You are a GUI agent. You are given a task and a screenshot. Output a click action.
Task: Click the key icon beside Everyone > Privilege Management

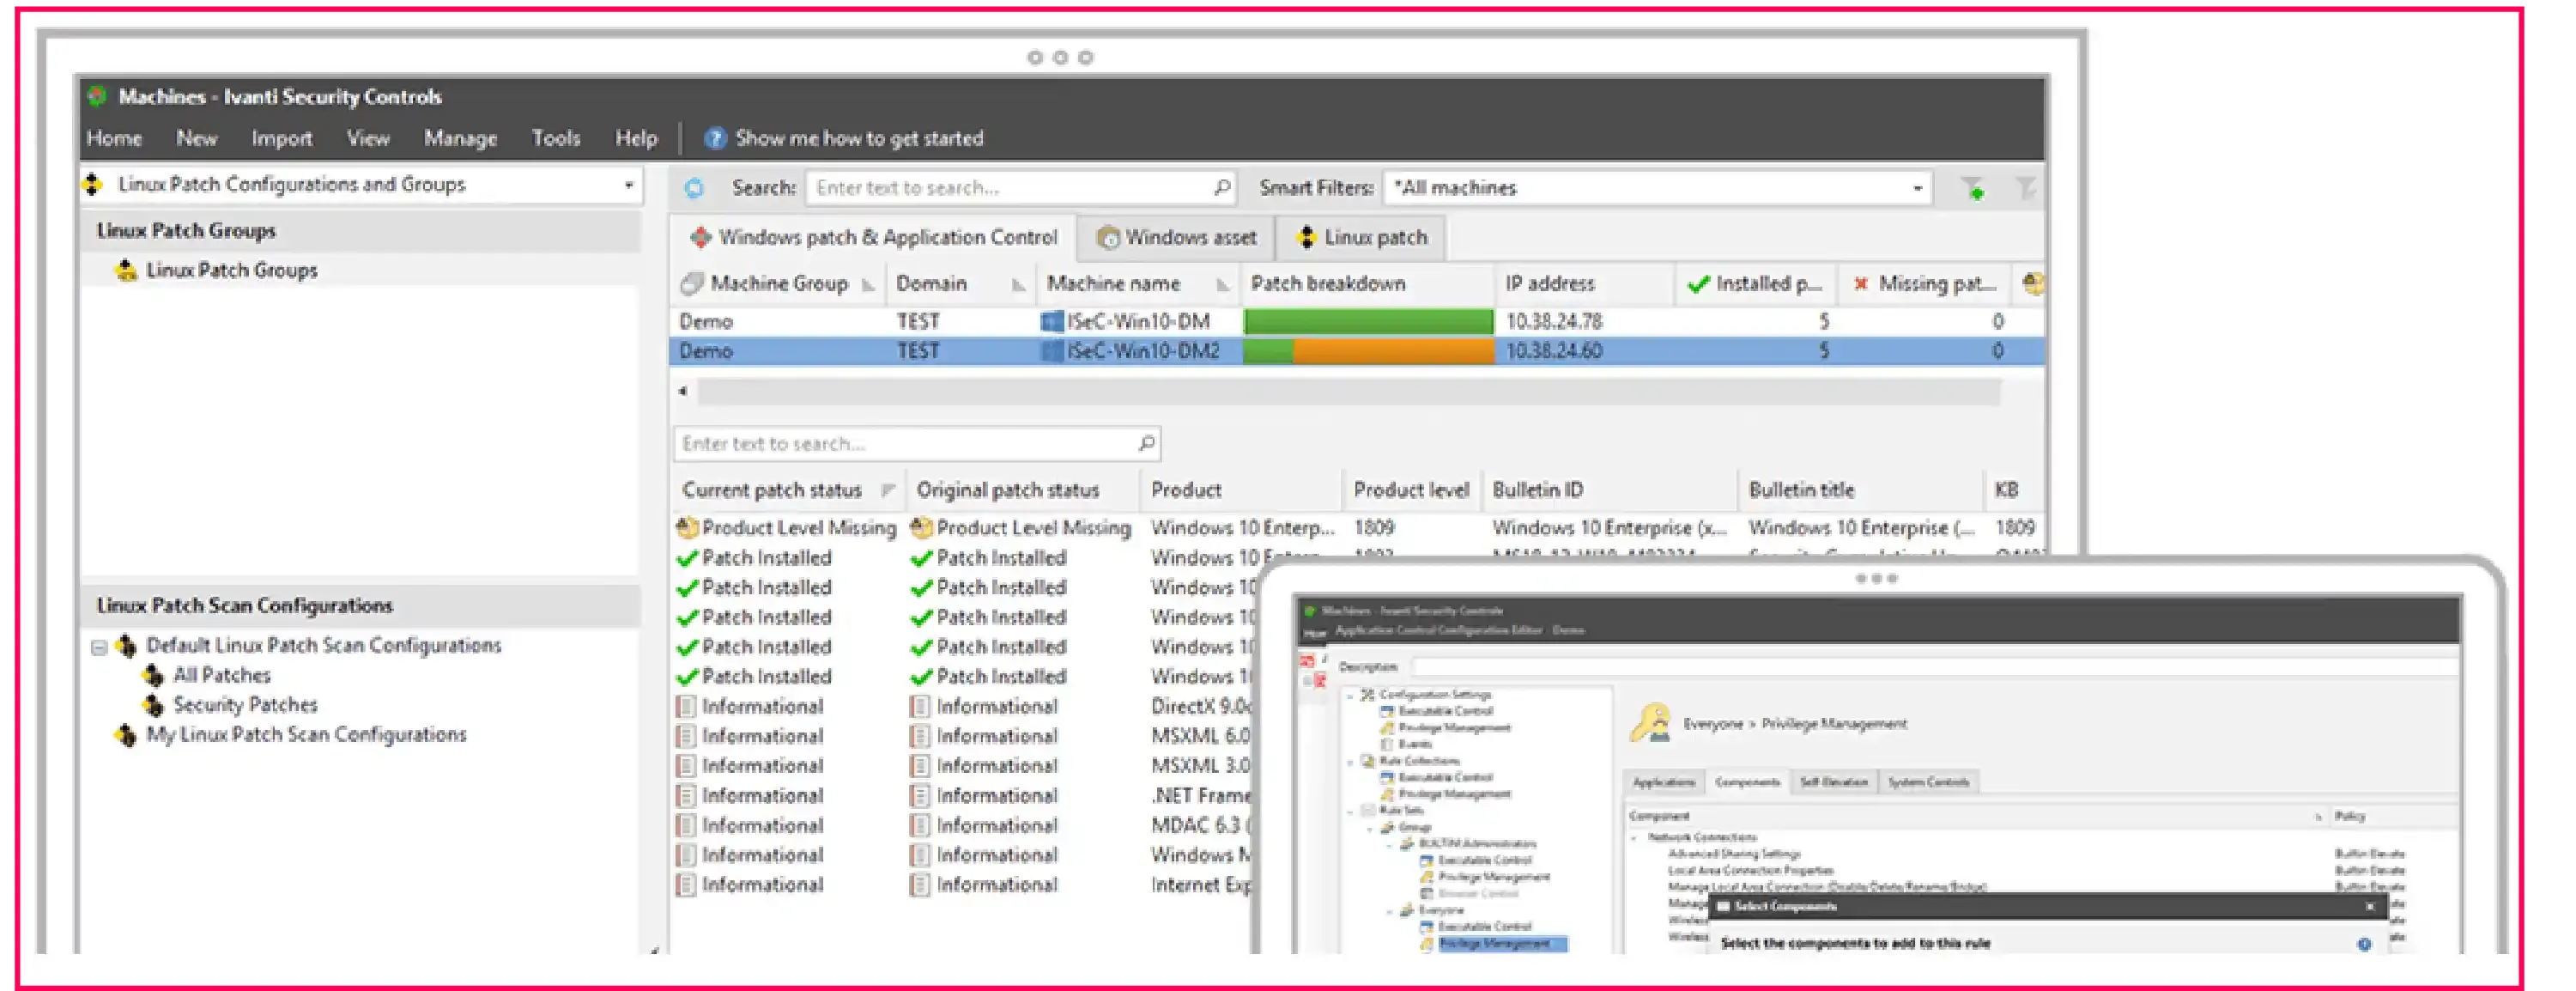(1651, 722)
